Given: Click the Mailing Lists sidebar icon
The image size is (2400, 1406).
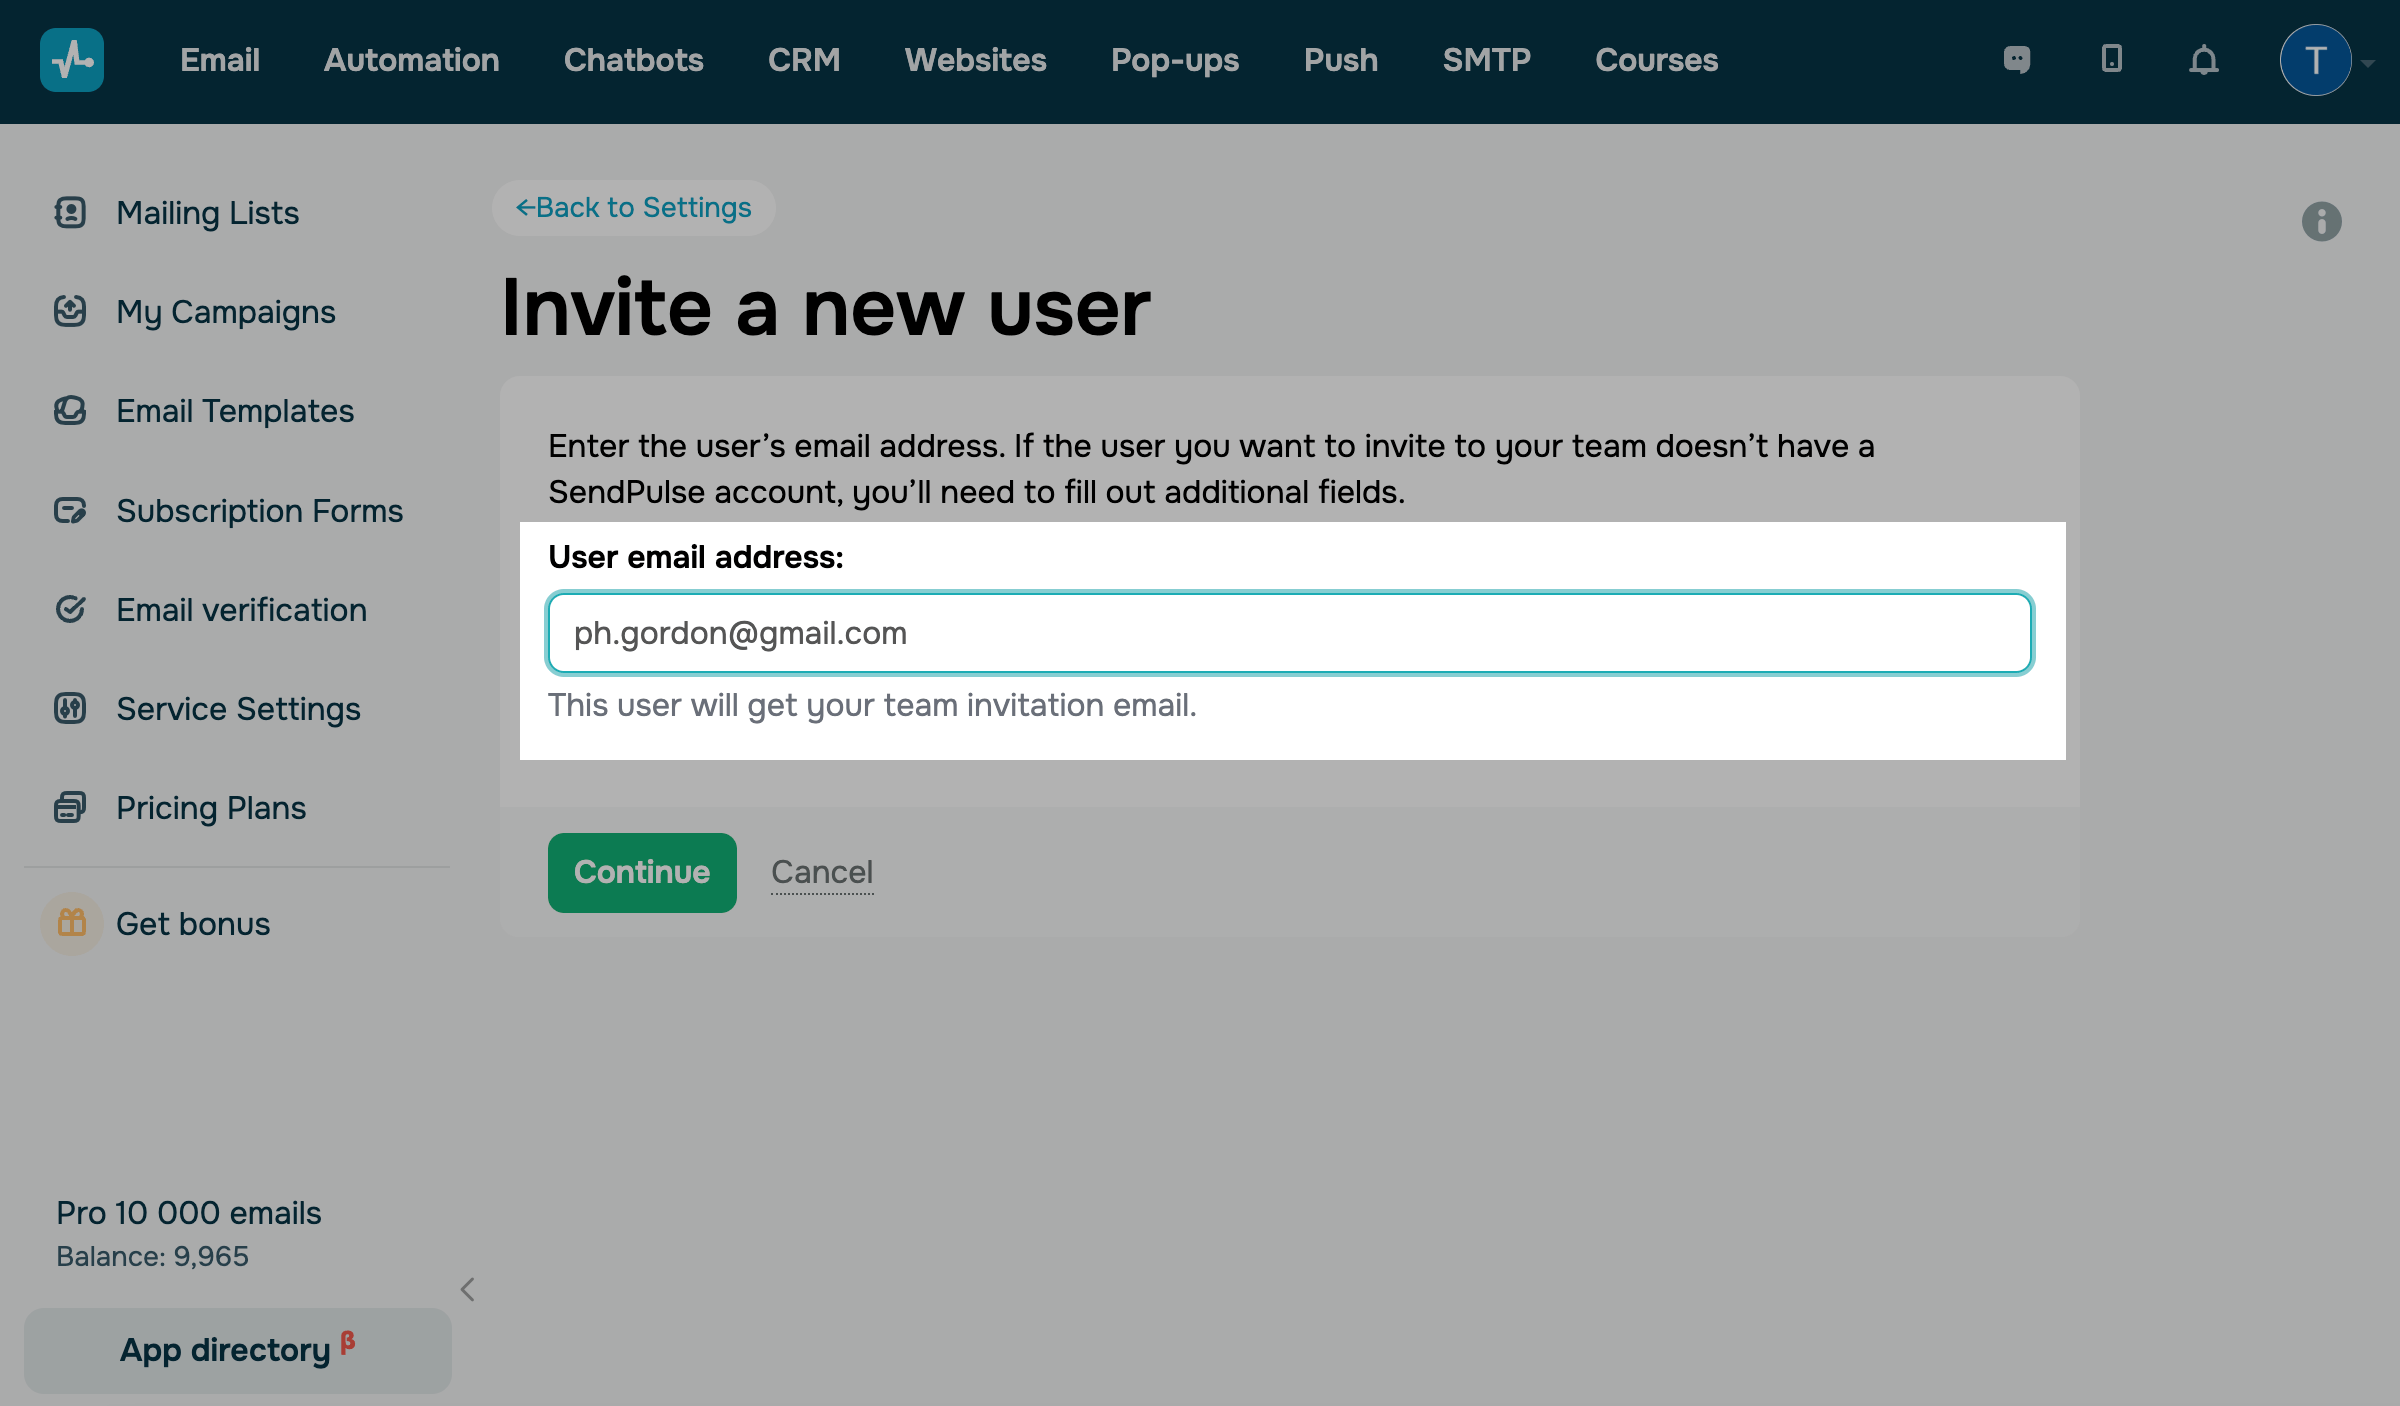Looking at the screenshot, I should tap(70, 212).
